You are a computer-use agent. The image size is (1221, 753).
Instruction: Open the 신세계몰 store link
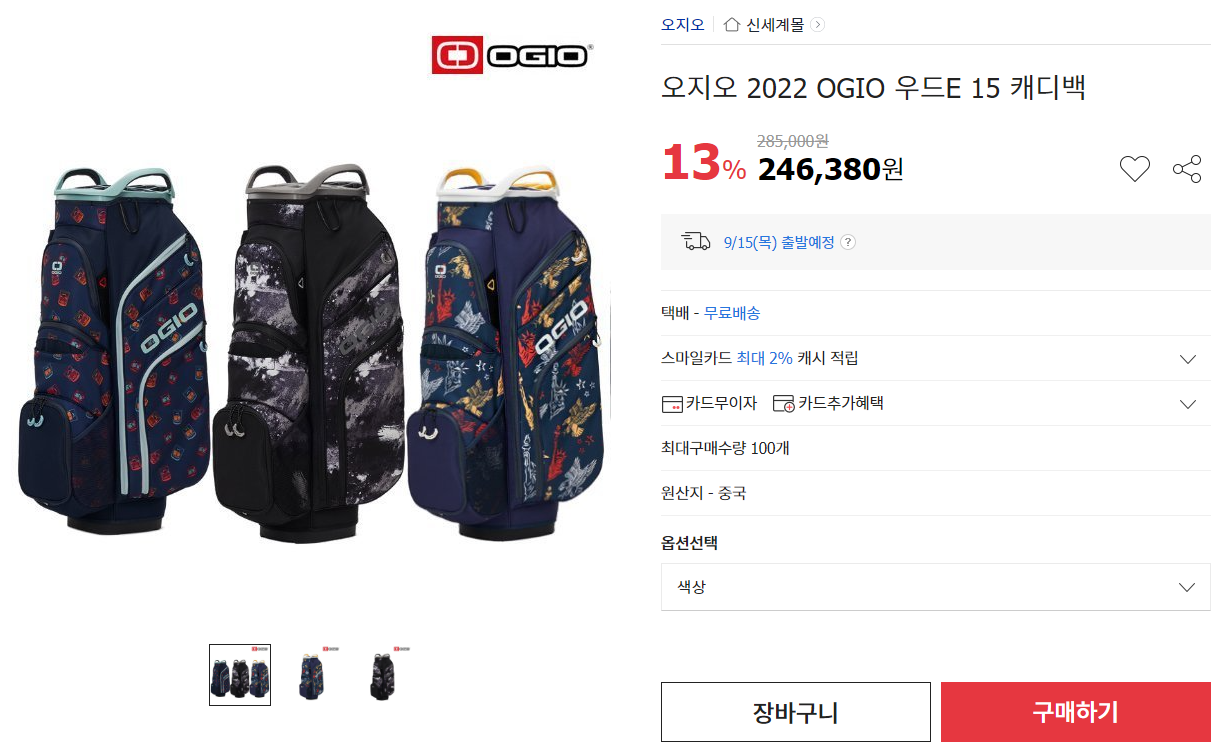point(775,25)
